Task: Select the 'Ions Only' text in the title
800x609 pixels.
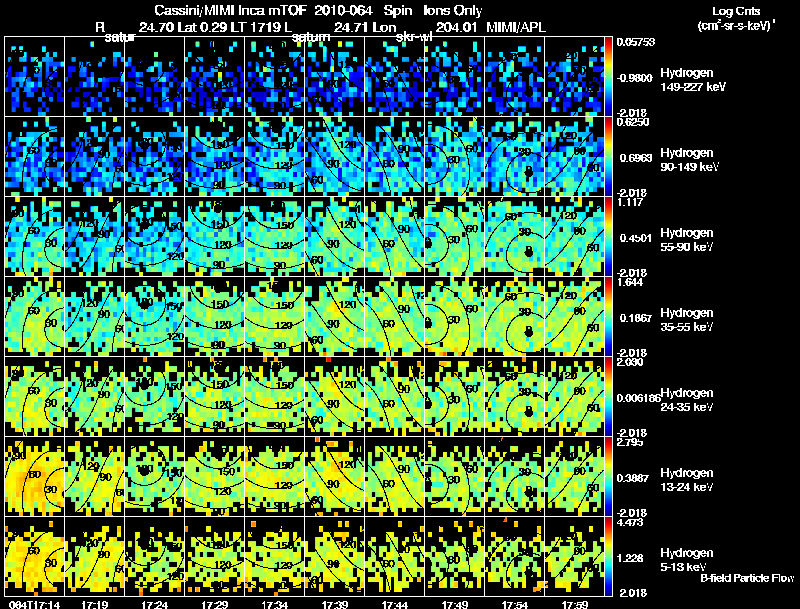Action: click(x=453, y=10)
